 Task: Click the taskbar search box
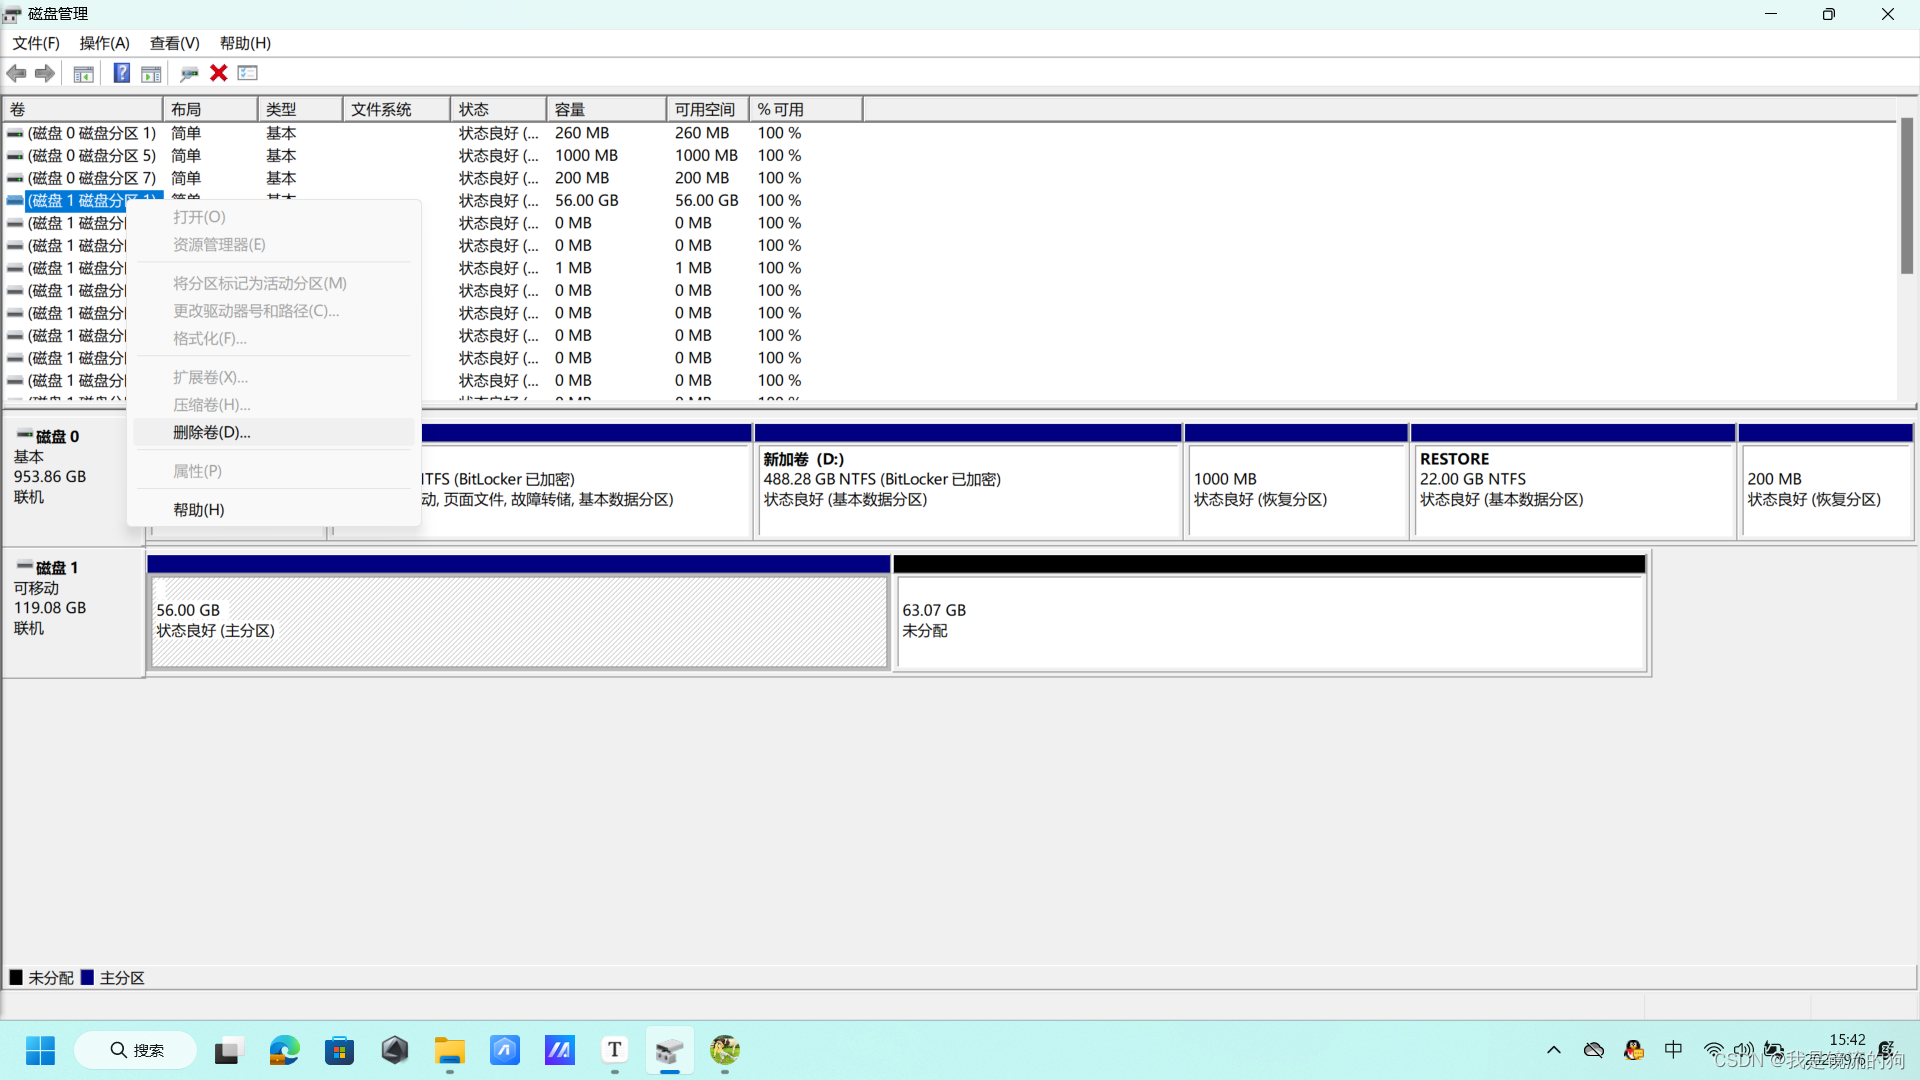pyautogui.click(x=135, y=1050)
